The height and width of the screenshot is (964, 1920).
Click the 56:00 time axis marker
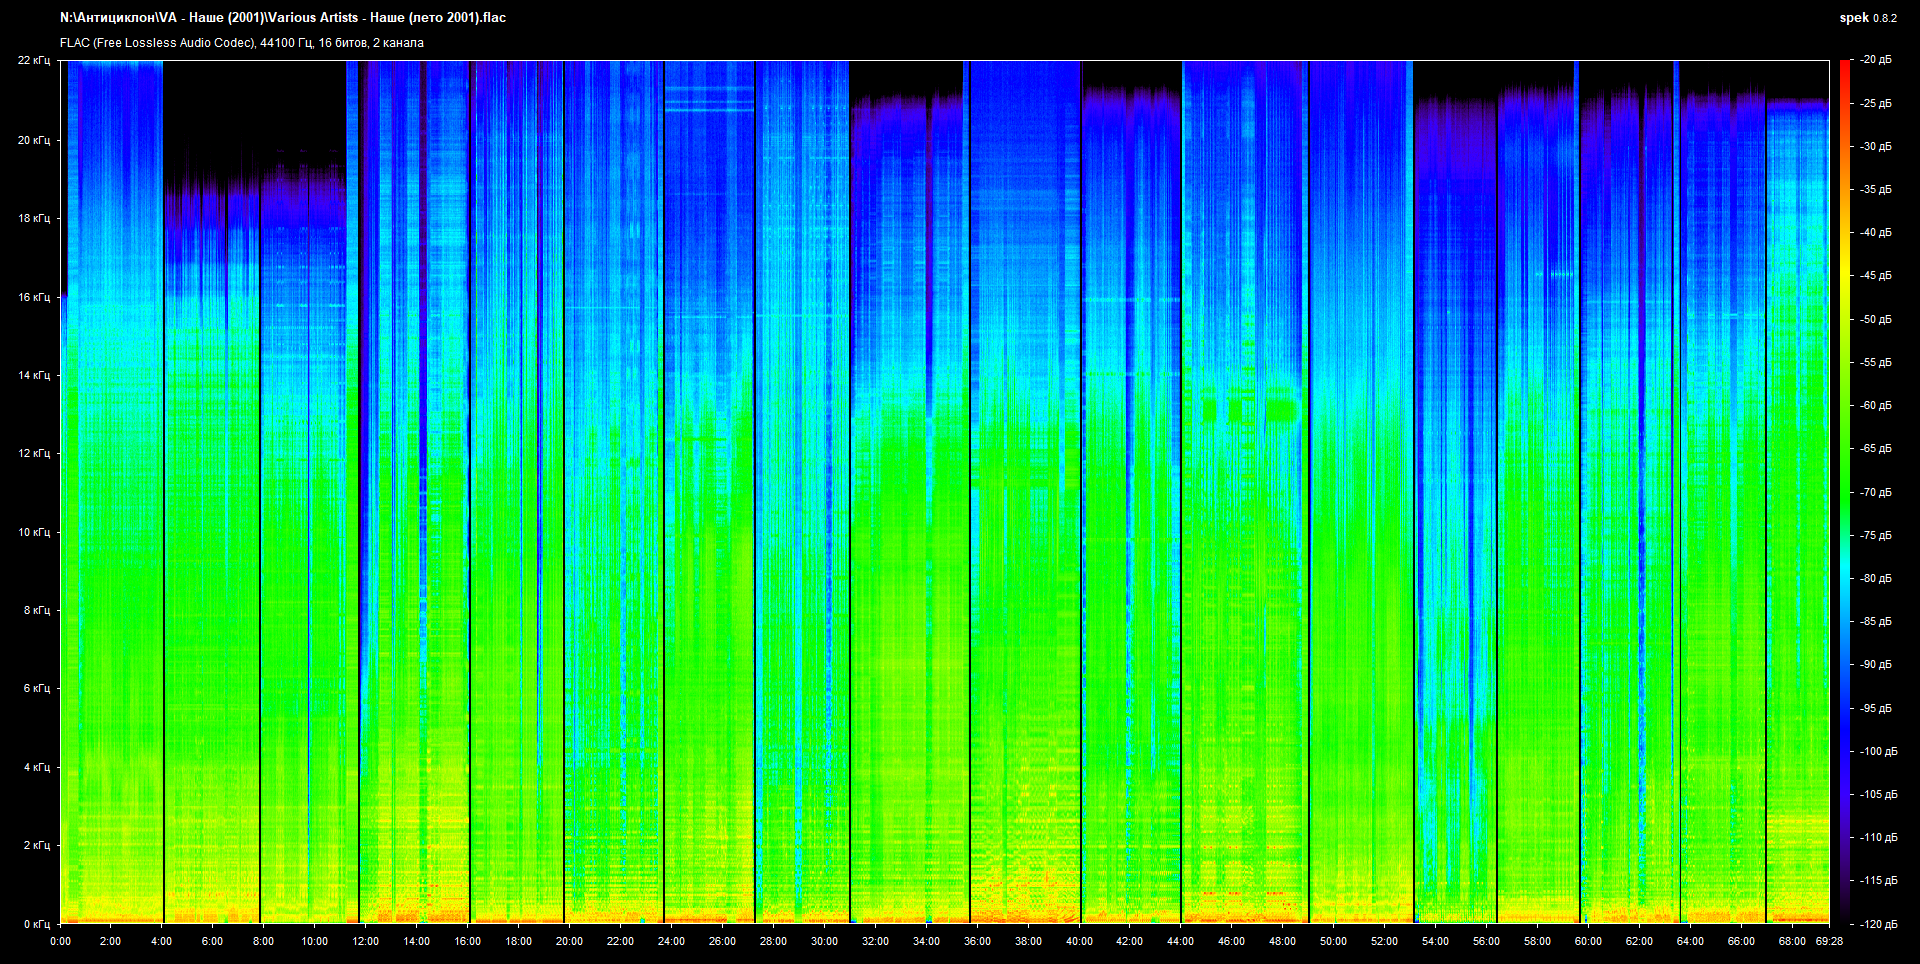coord(1486,941)
